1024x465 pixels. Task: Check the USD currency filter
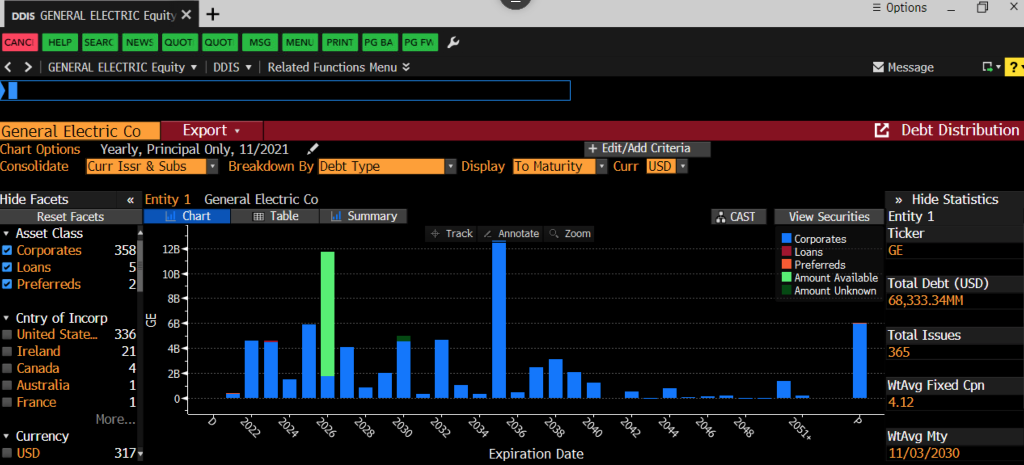click(x=7, y=453)
